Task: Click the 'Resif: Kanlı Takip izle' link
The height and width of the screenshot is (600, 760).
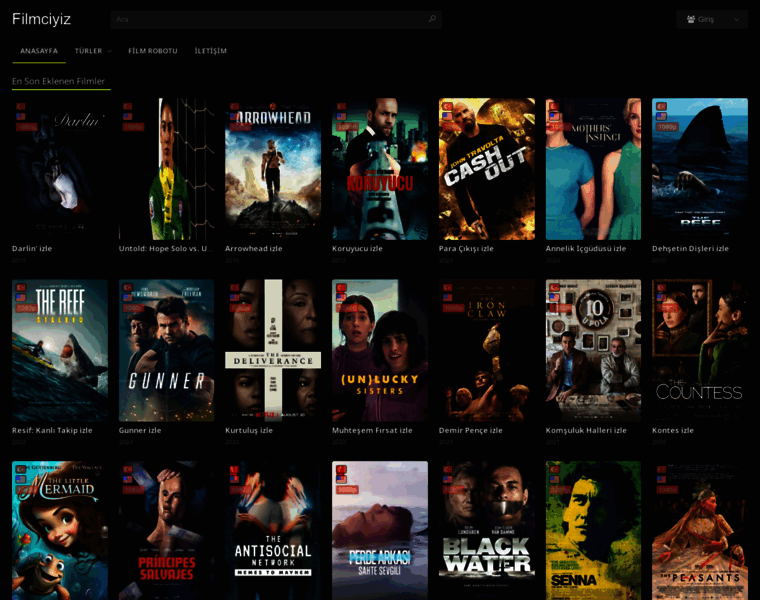Action: [52, 430]
